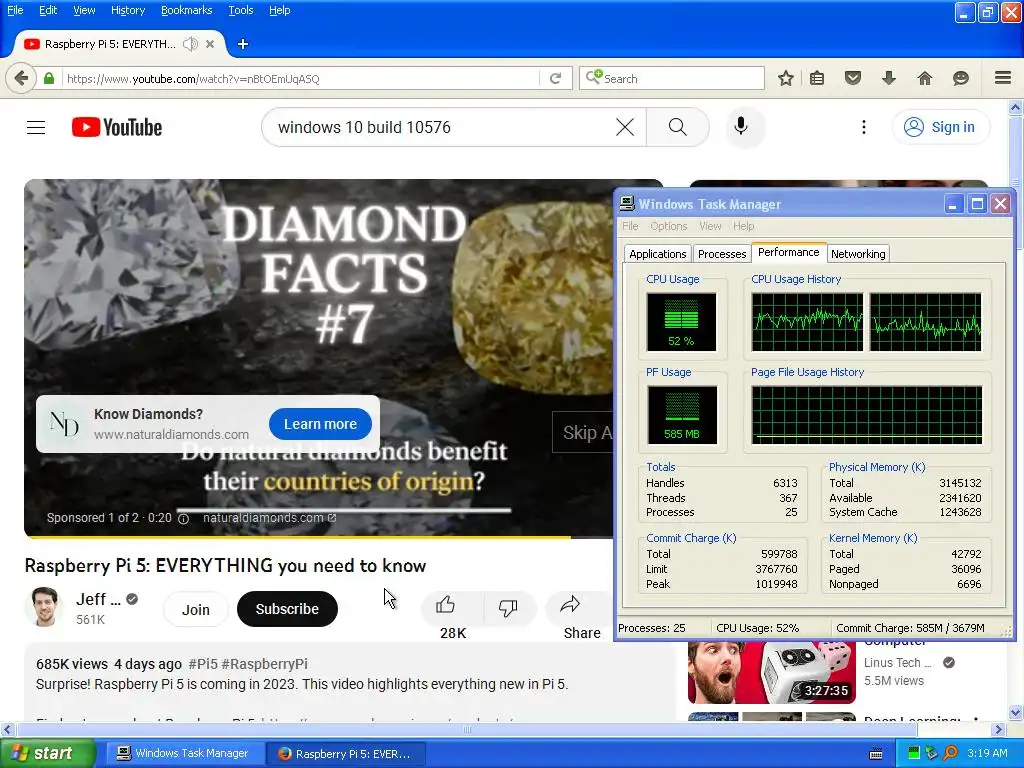
Task: Open the Windows start menu
Action: click(x=48, y=753)
